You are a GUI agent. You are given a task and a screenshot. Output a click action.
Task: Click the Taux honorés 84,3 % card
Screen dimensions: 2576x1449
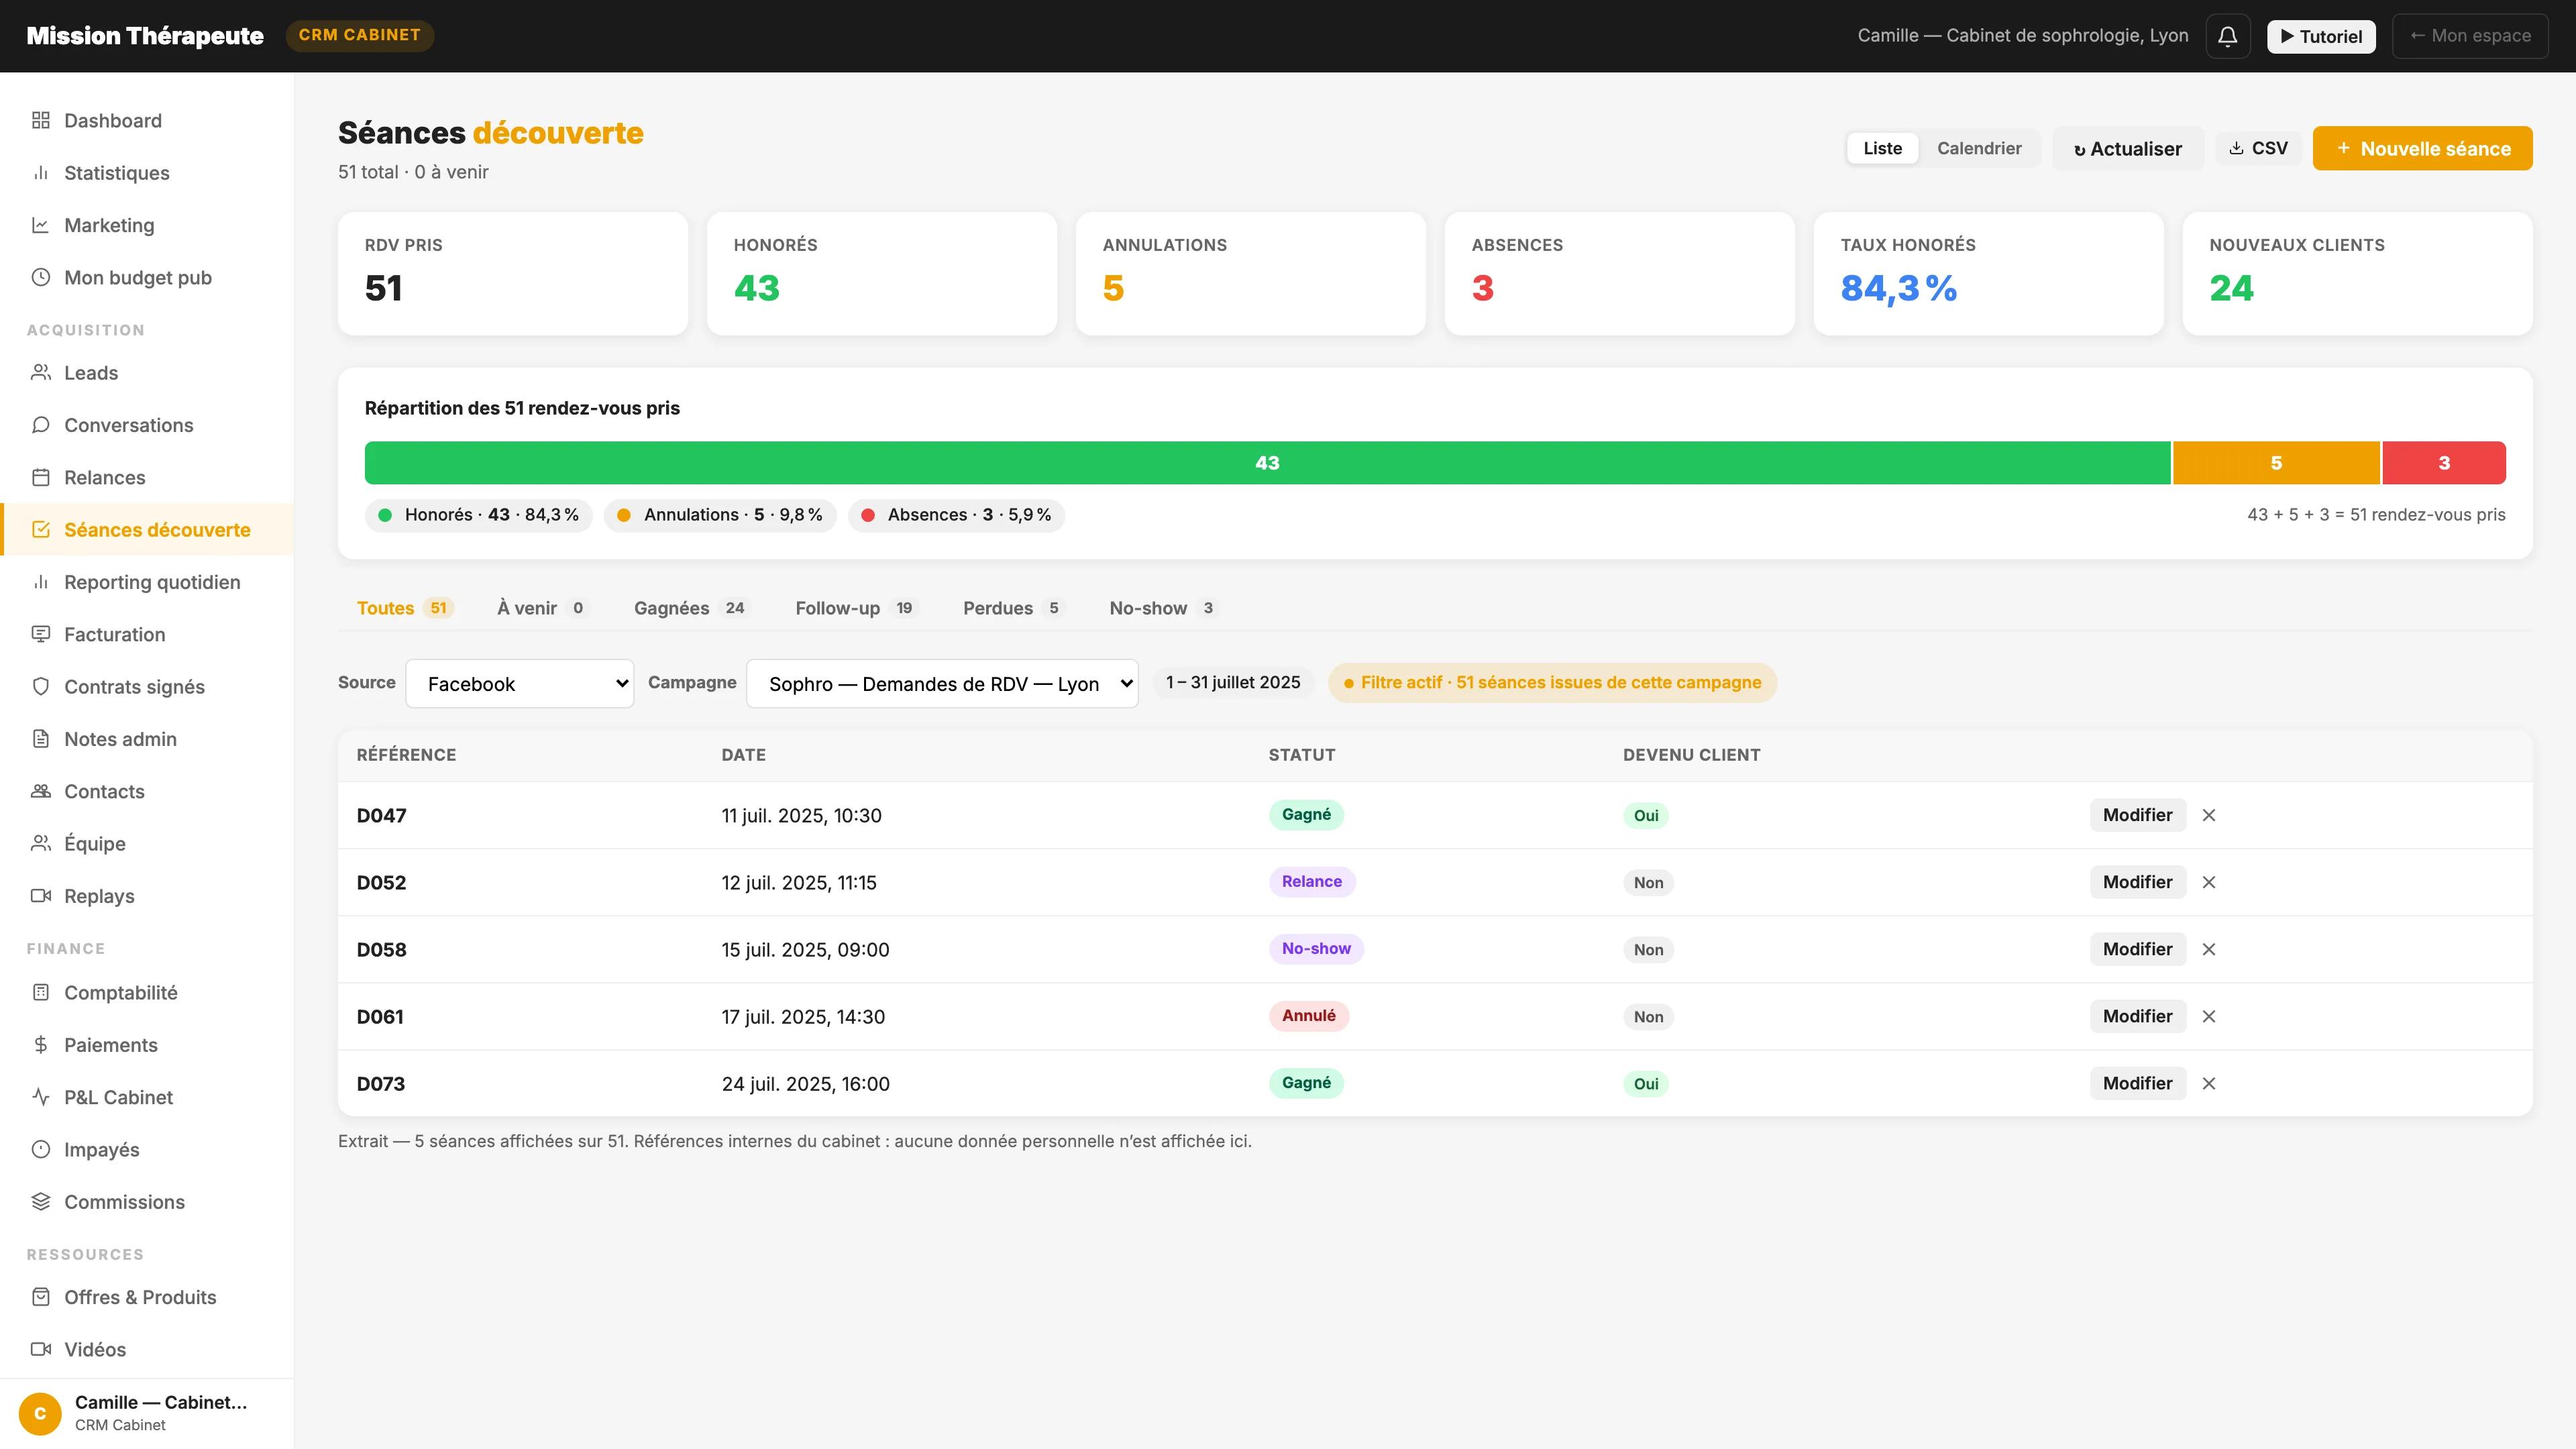click(x=1988, y=273)
